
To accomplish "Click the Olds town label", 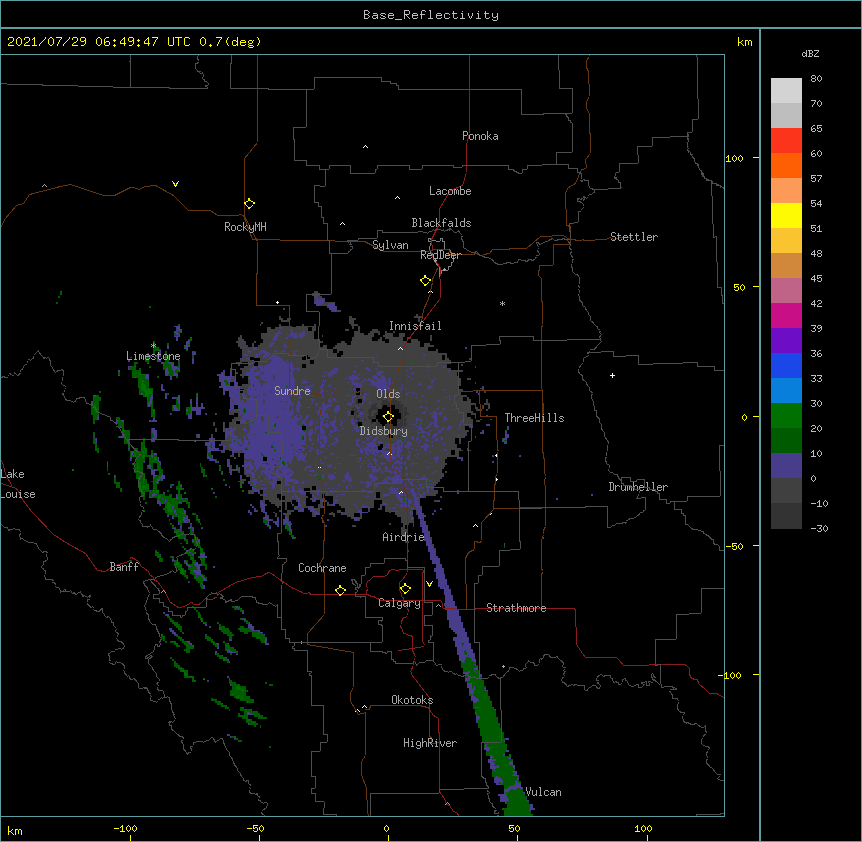I will pyautogui.click(x=388, y=394).
